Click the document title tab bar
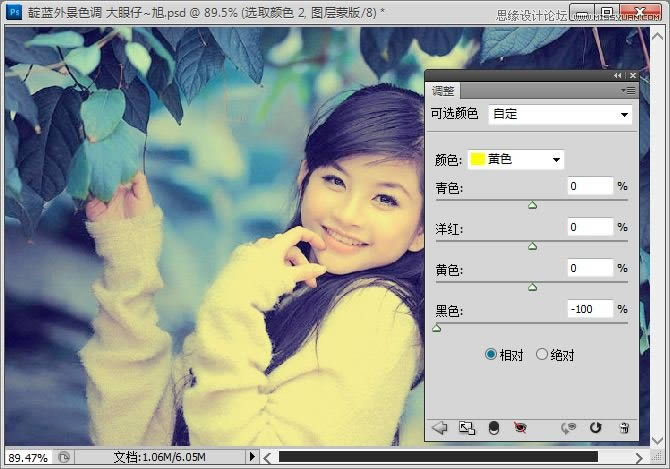Screen dimensions: 670x469 point(200,11)
